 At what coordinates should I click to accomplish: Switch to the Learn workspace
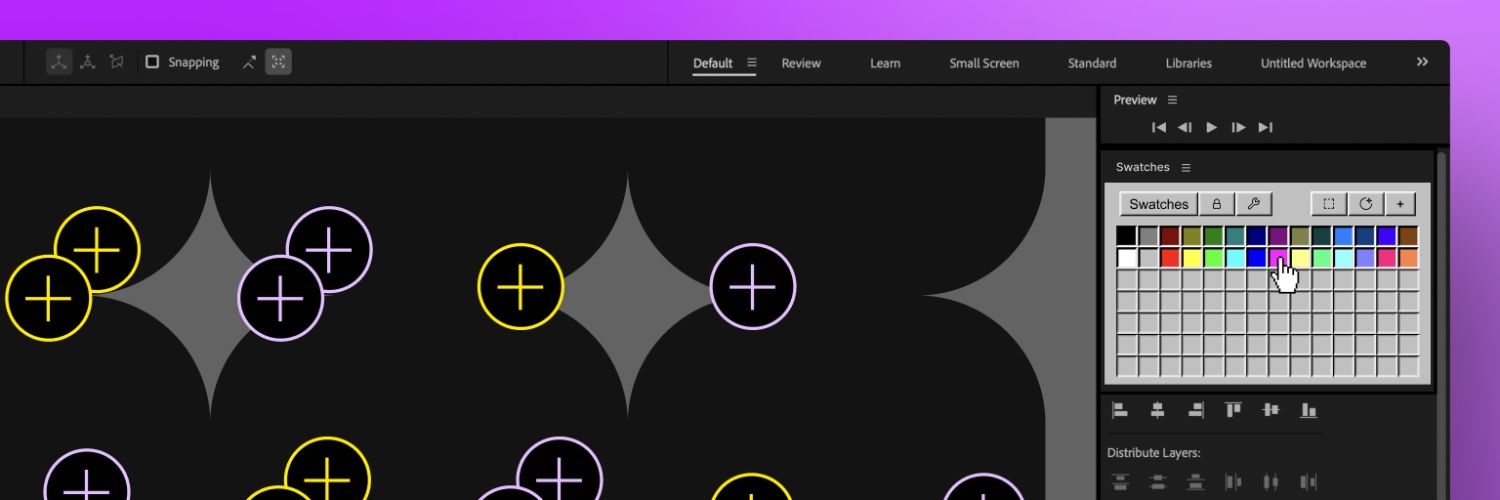coord(885,63)
